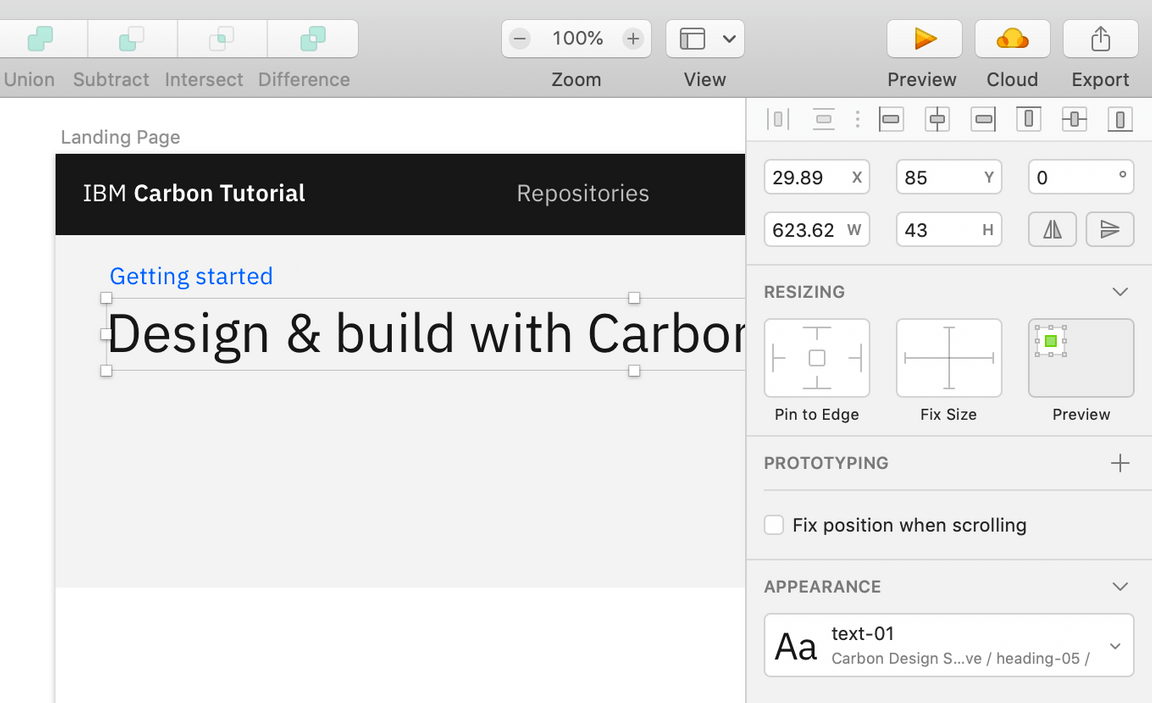Click the Repositories navigation item on the artboard
Screen dimensions: 1152x703
click(x=583, y=193)
